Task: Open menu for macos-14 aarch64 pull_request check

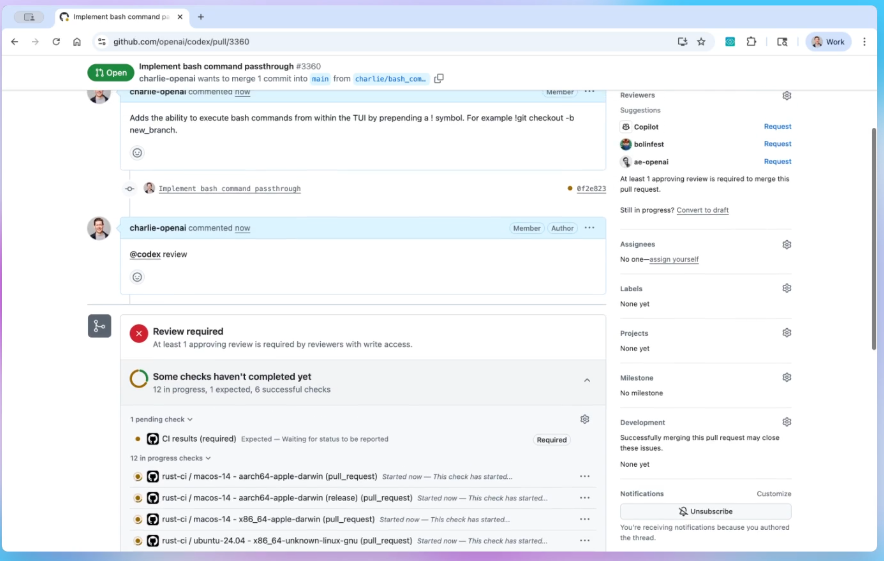Action: [x=585, y=476]
